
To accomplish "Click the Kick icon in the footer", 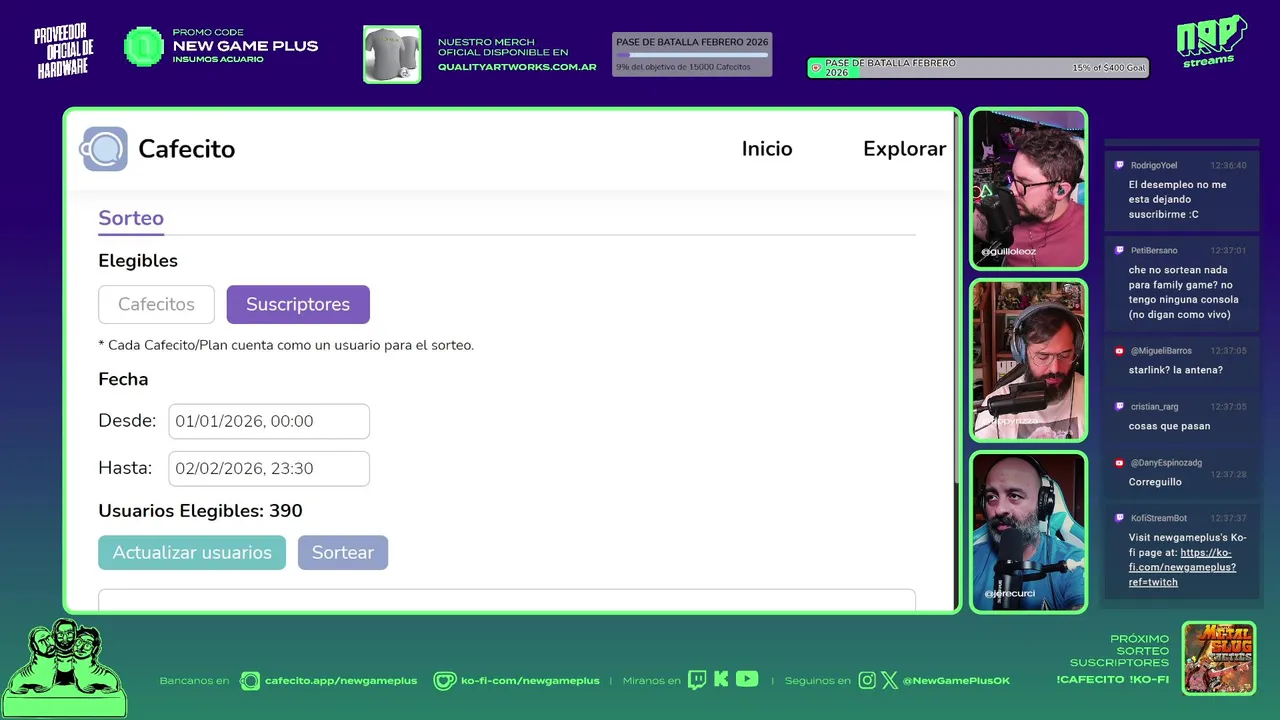I will point(722,679).
